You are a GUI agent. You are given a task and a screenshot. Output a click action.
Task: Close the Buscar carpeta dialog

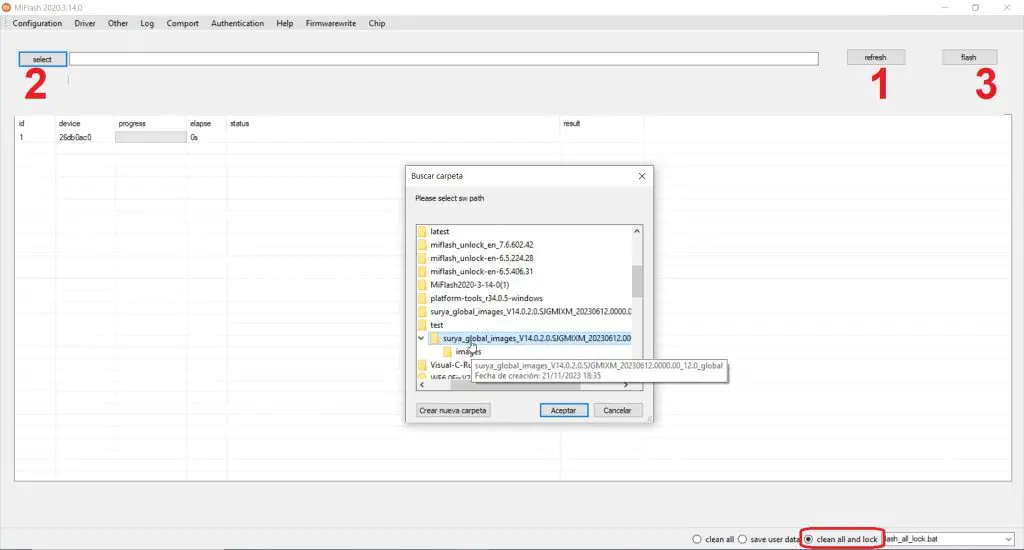(x=641, y=176)
